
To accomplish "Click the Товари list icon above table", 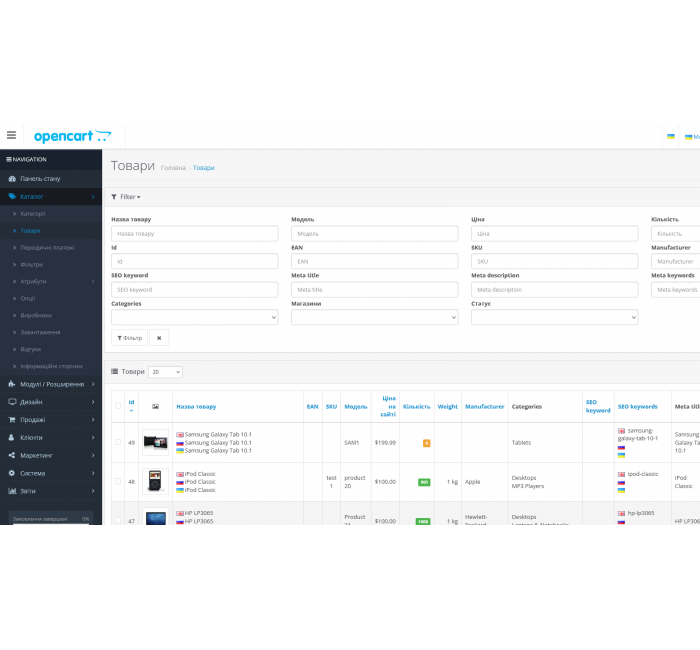I will click(114, 371).
